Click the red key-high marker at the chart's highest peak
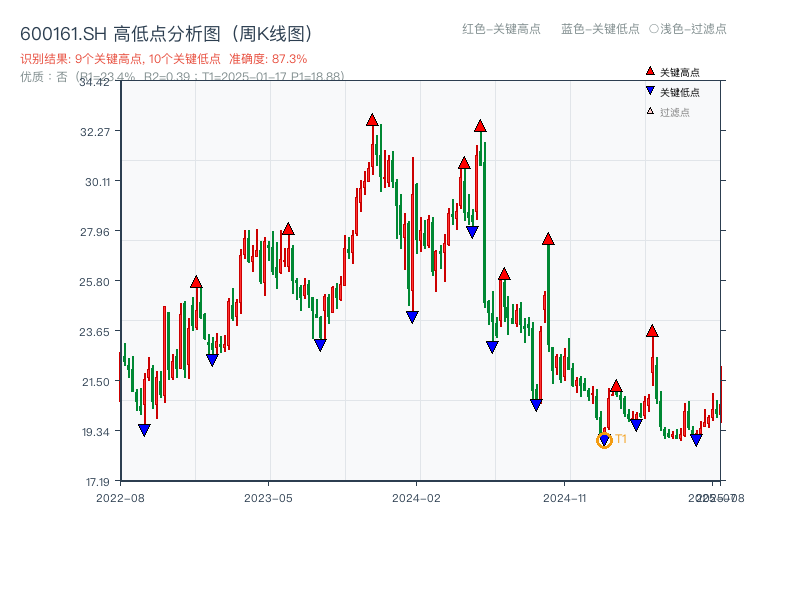Screen dimensions: 800x600 [x=372, y=118]
